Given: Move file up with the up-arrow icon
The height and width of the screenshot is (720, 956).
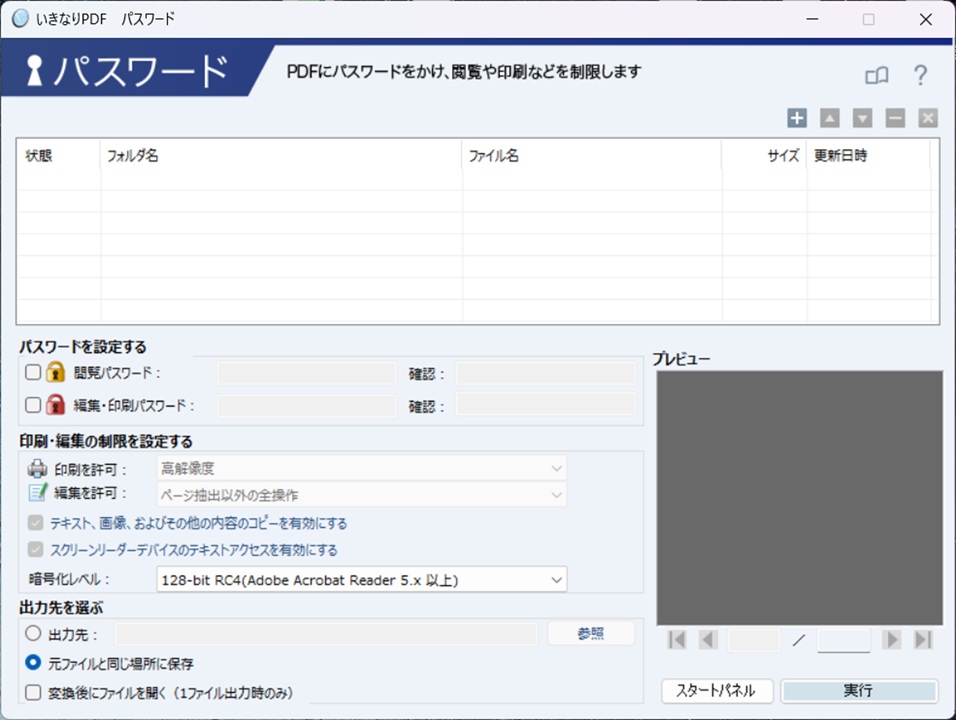Looking at the screenshot, I should 829,118.
